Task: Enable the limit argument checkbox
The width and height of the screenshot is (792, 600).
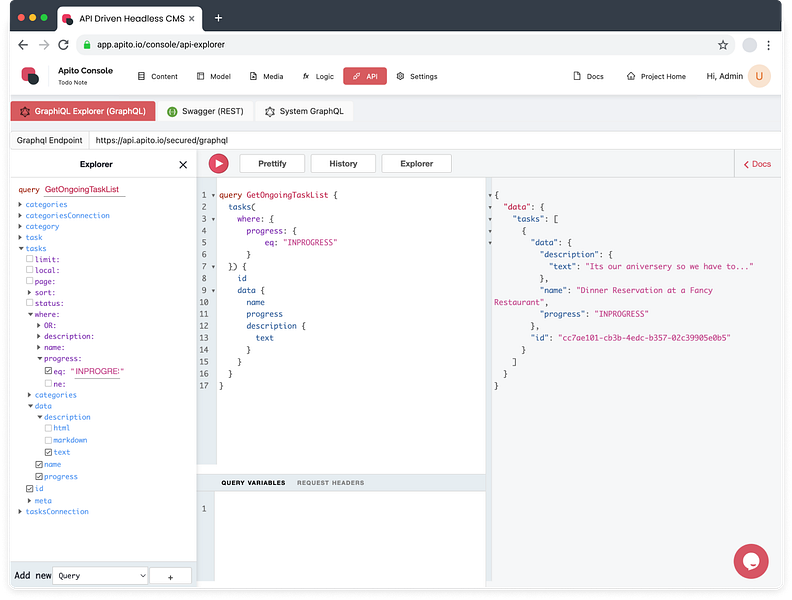Action: (30, 259)
